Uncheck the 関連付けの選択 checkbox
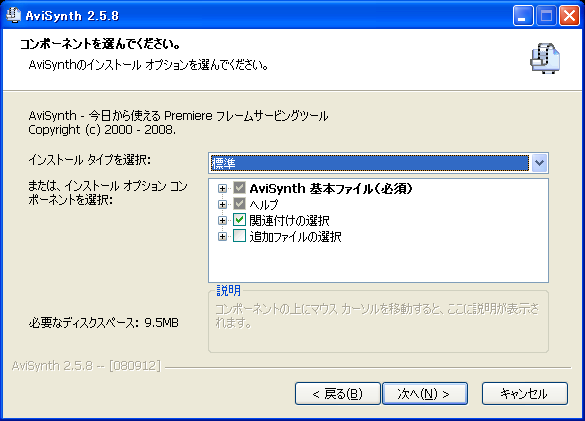The image size is (585, 421). click(x=239, y=220)
